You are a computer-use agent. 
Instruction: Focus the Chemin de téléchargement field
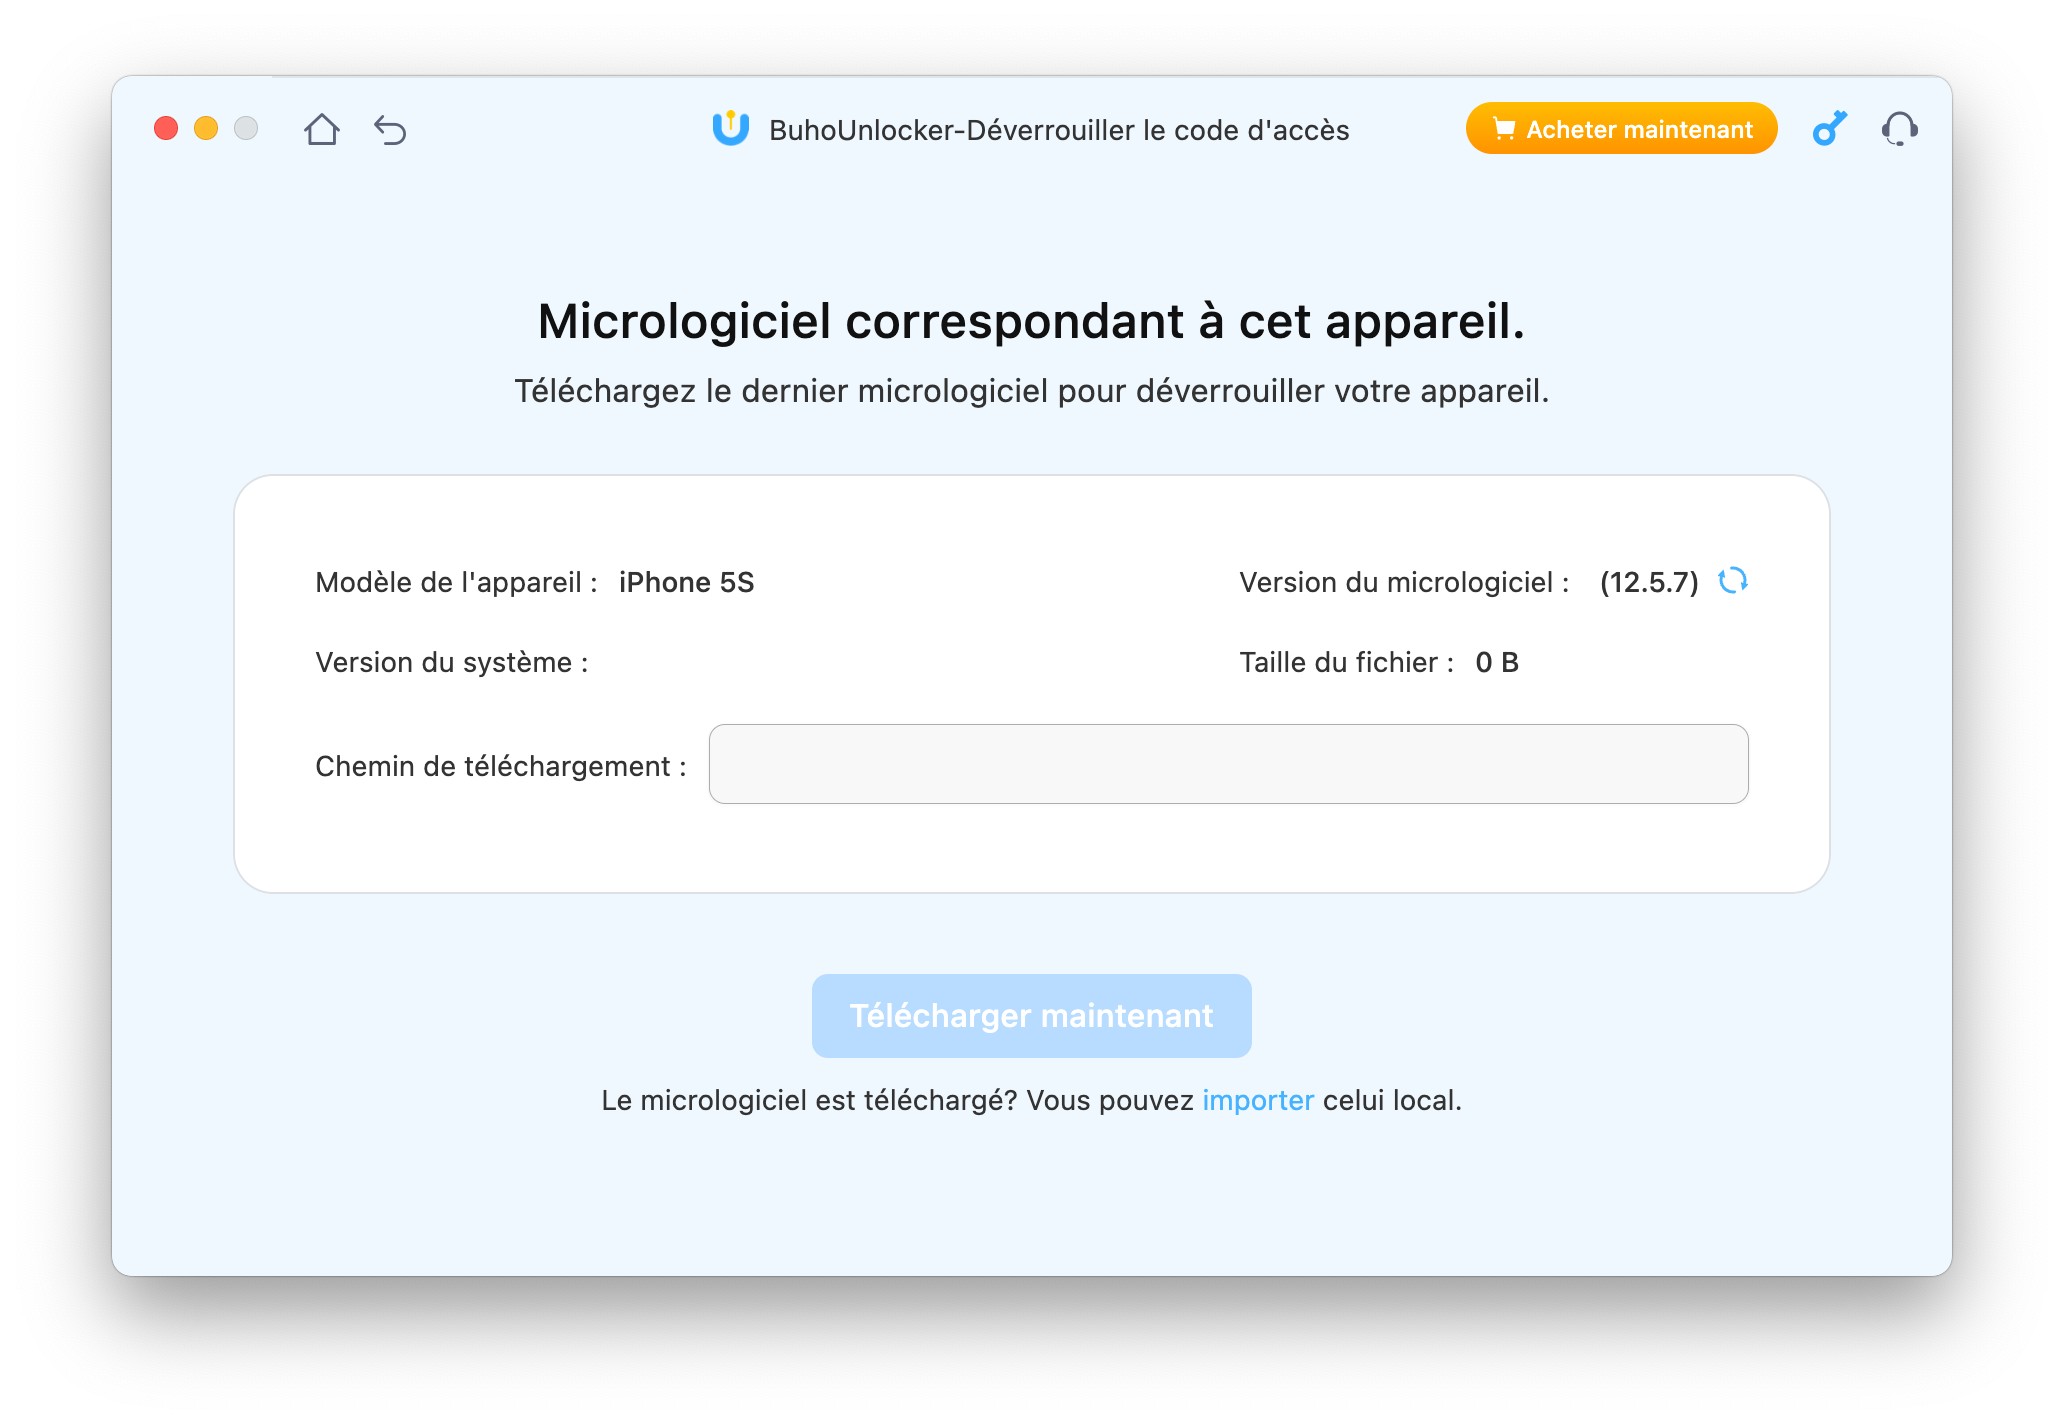(x=1228, y=764)
